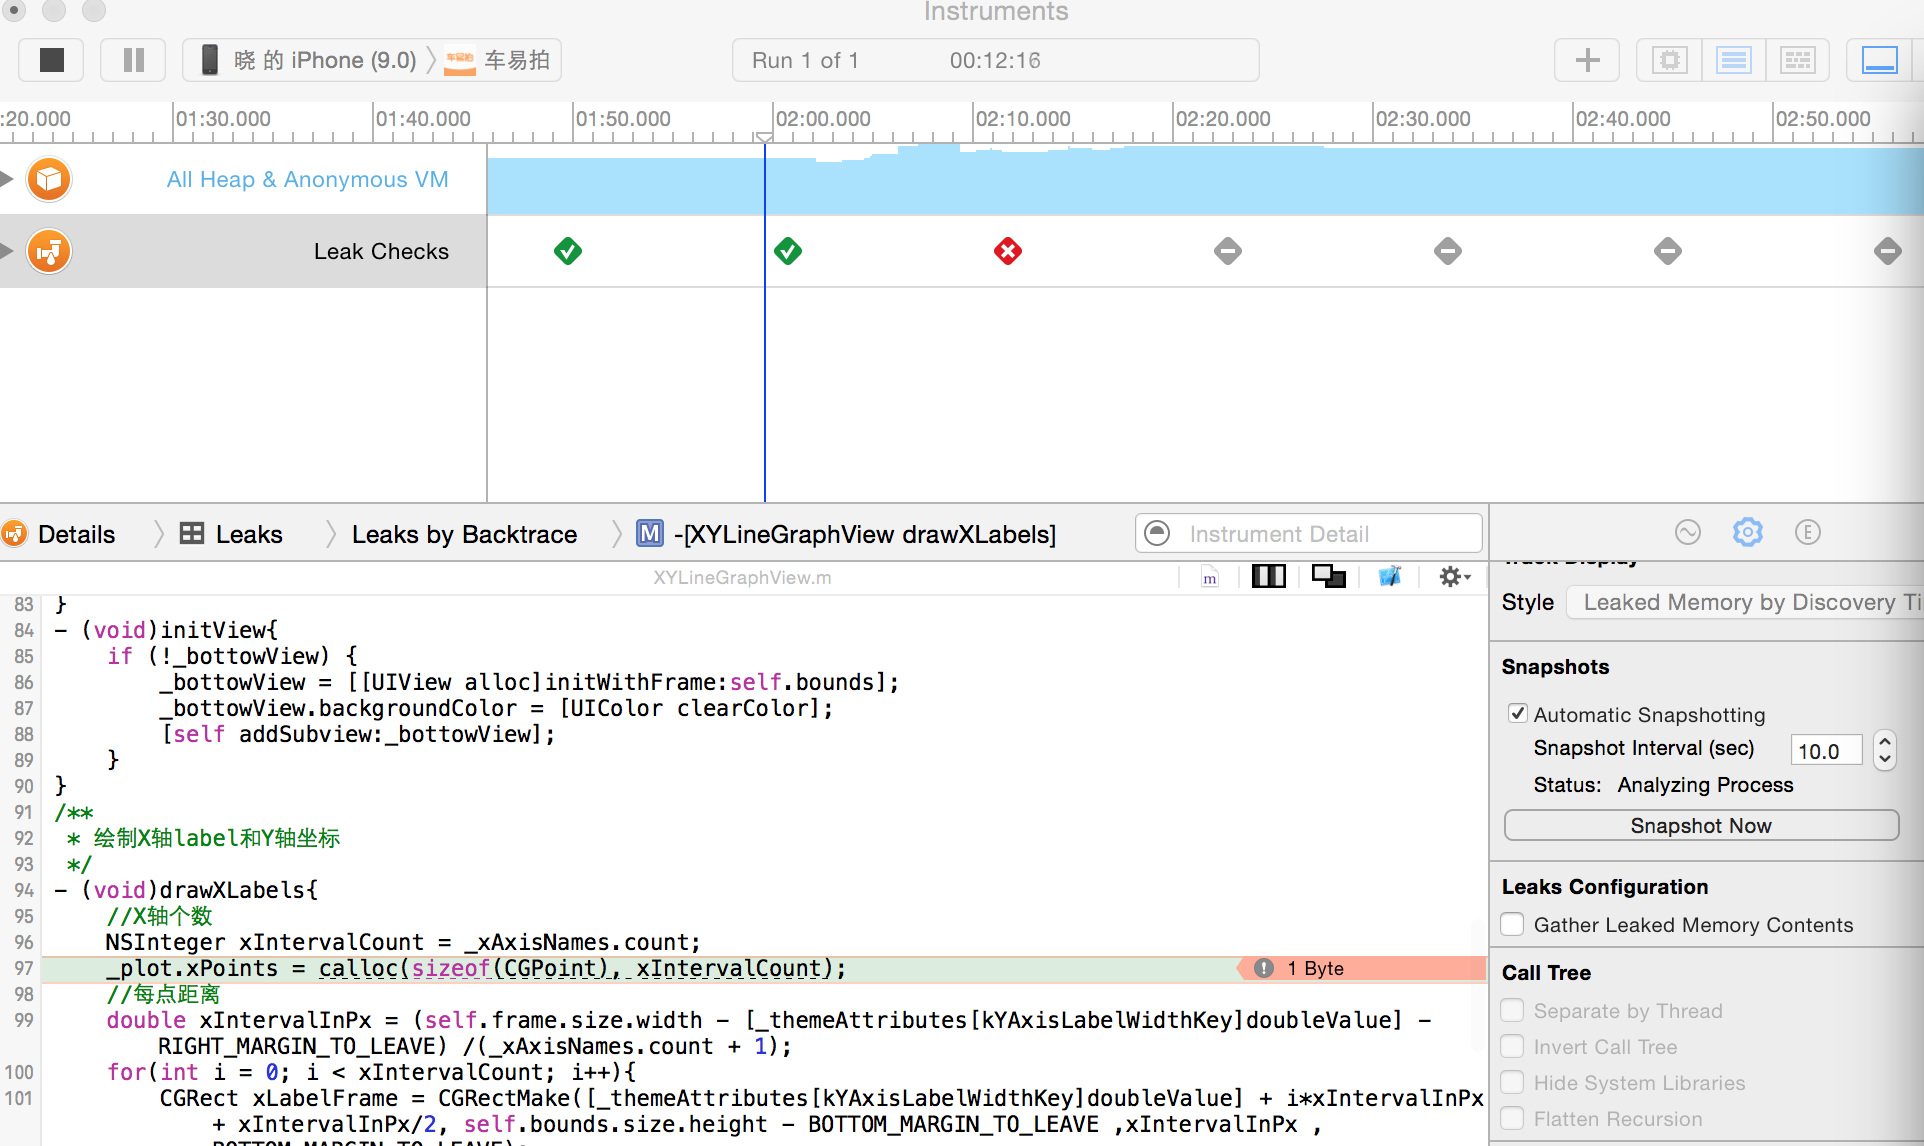Screen dimensions: 1924x1146
Task: Open the Leaks by Backtrace breadcrumb
Action: coord(464,534)
